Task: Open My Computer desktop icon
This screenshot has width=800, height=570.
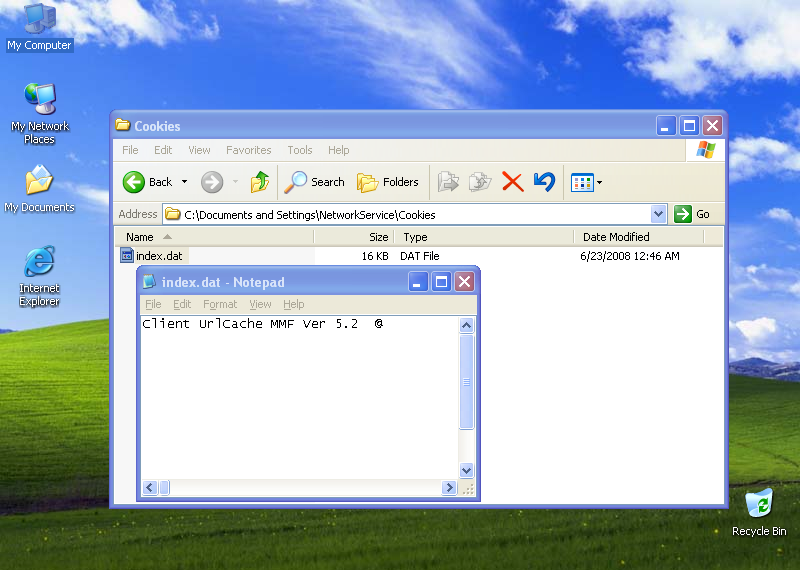Action: pyautogui.click(x=39, y=27)
